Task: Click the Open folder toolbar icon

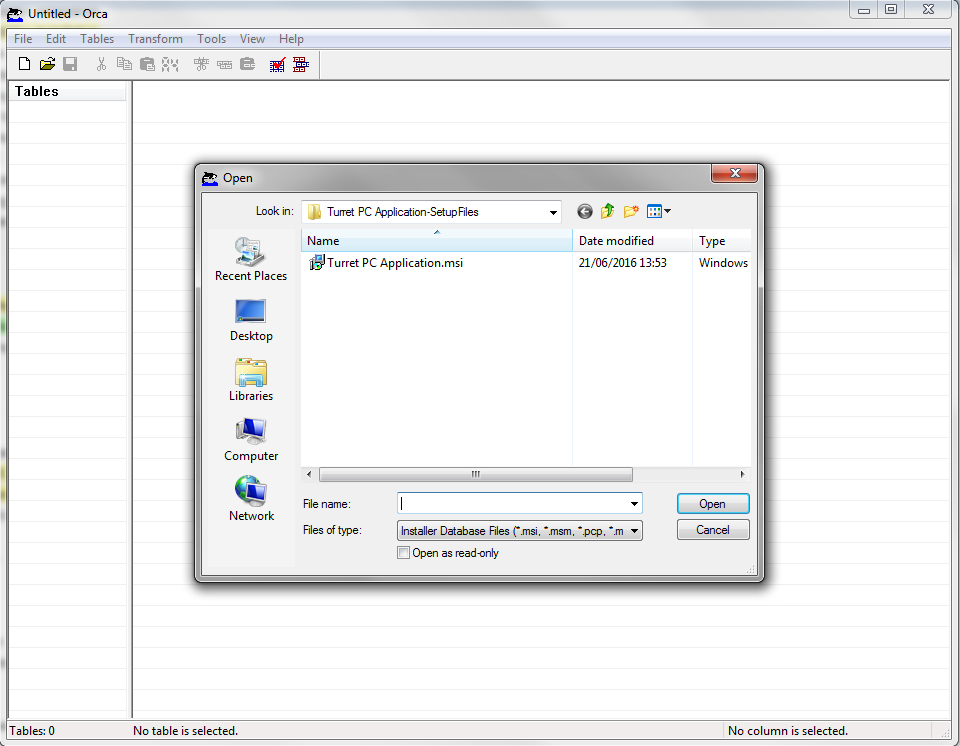Action: click(47, 64)
